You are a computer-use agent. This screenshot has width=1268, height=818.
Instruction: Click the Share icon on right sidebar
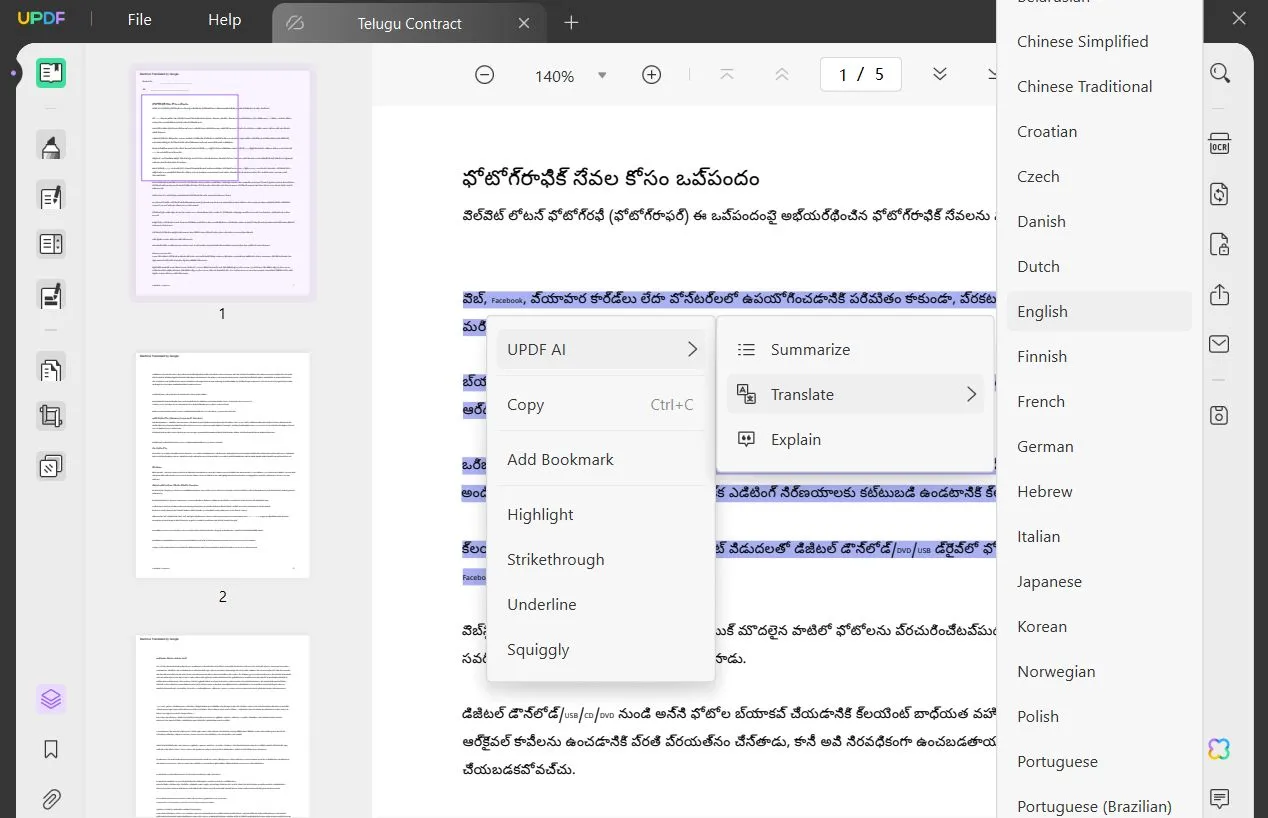[1219, 293]
